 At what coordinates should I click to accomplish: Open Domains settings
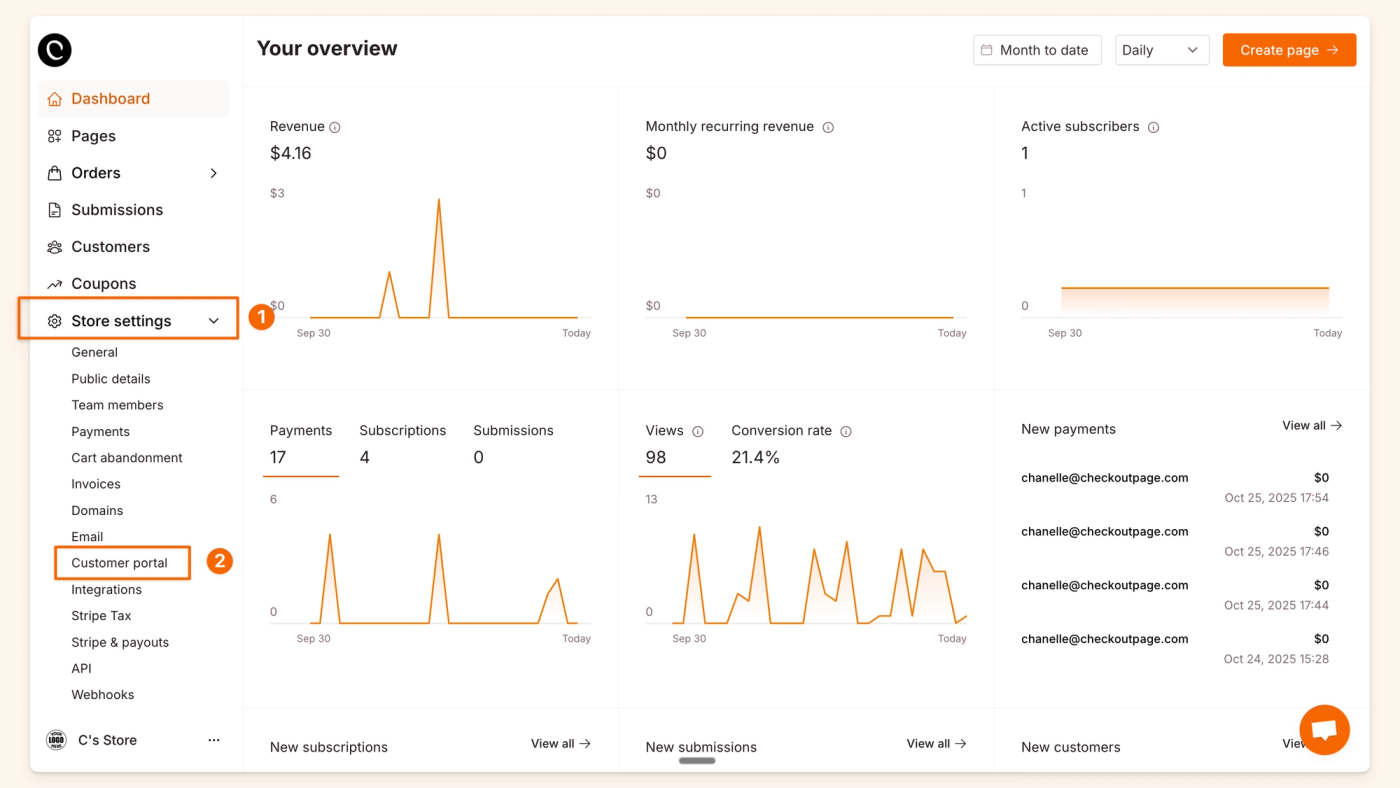97,510
